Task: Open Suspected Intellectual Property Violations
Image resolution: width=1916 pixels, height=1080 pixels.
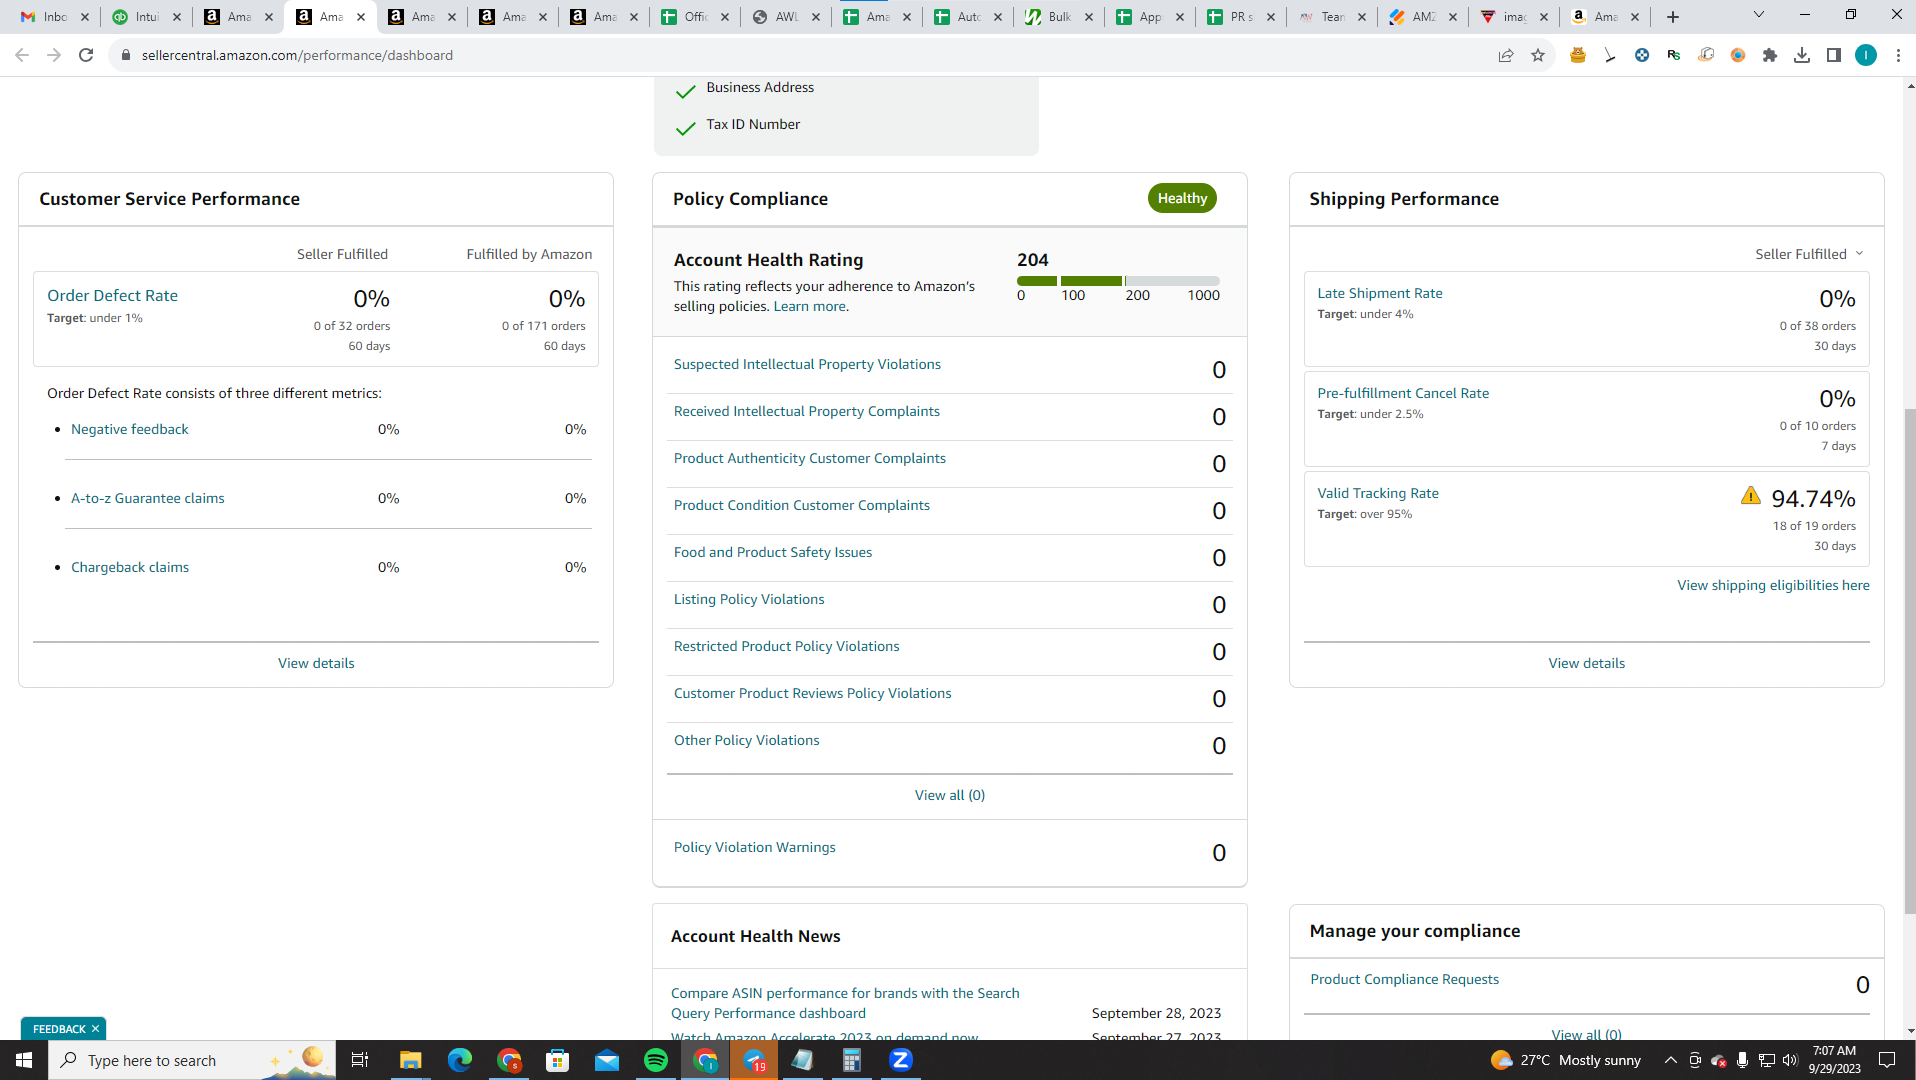Action: point(807,364)
